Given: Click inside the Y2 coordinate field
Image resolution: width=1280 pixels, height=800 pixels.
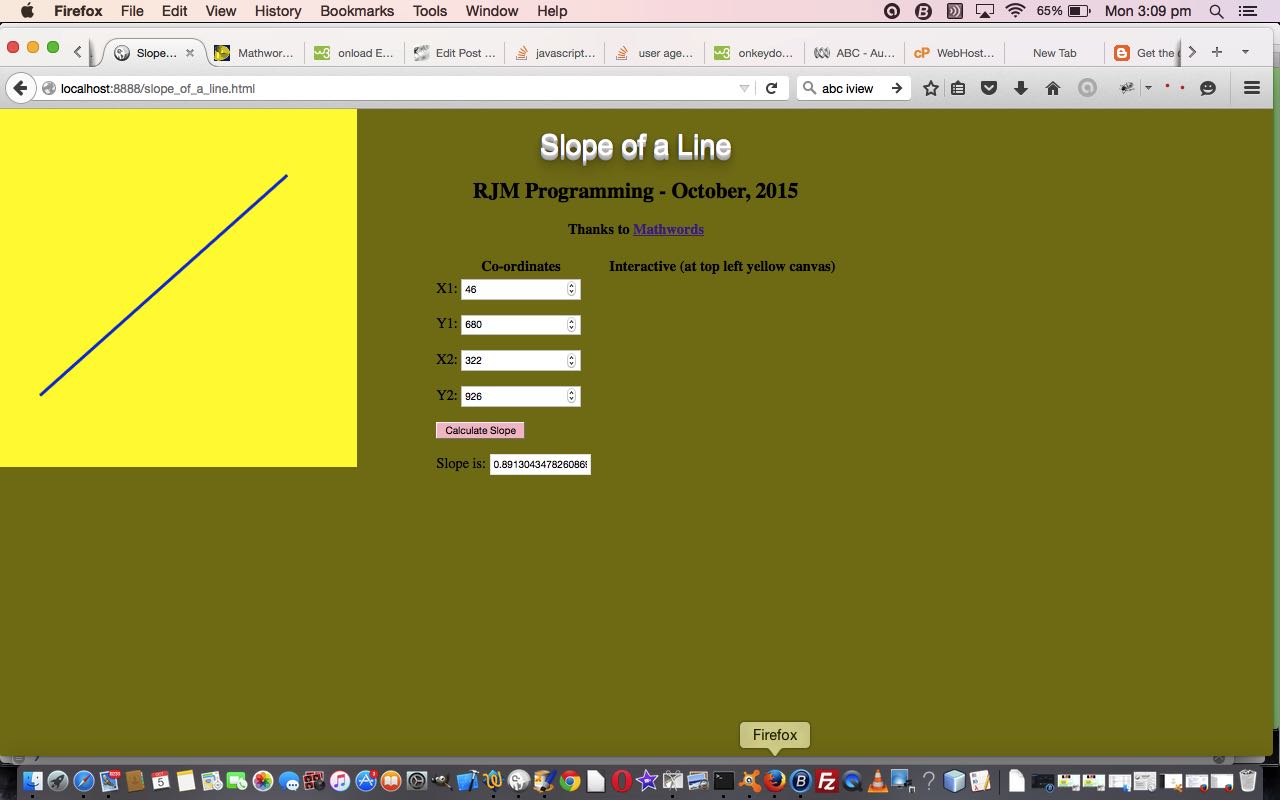Looking at the screenshot, I should point(512,396).
